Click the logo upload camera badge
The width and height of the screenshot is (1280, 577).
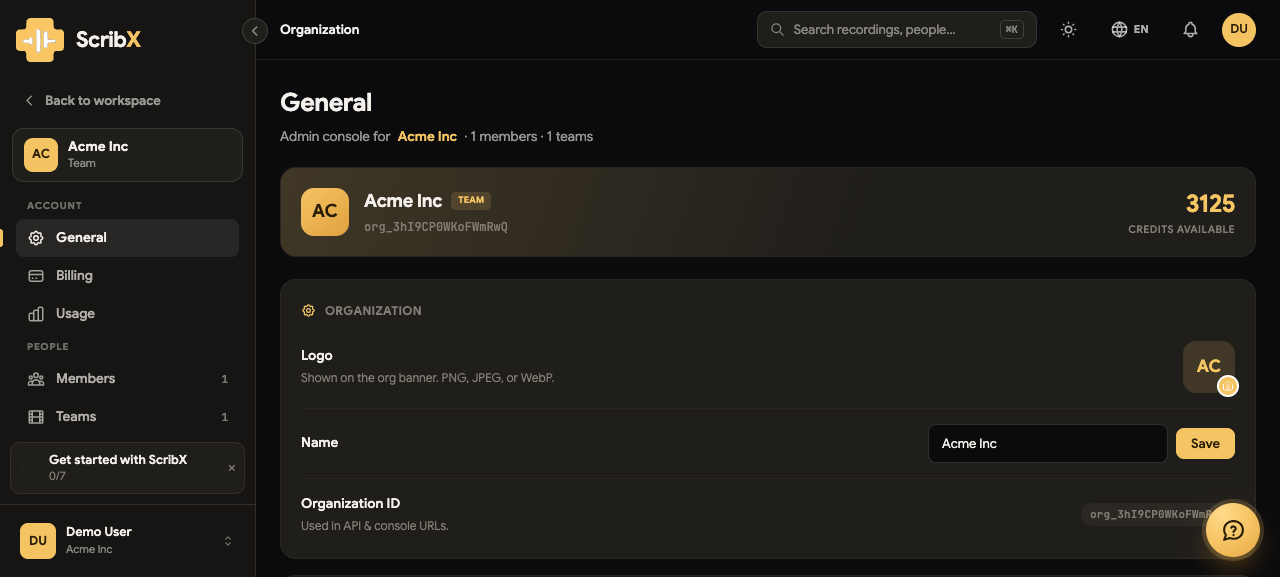pyautogui.click(x=1228, y=386)
